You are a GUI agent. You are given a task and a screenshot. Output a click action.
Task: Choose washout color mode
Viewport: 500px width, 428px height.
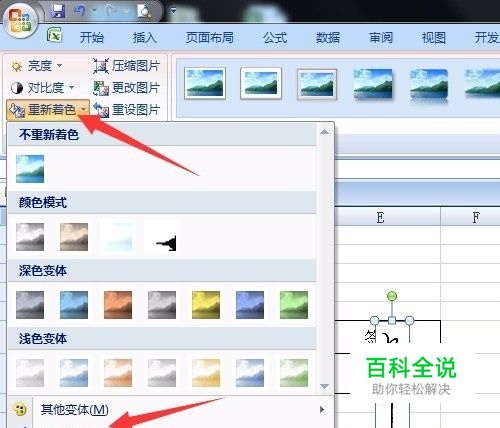pos(118,237)
